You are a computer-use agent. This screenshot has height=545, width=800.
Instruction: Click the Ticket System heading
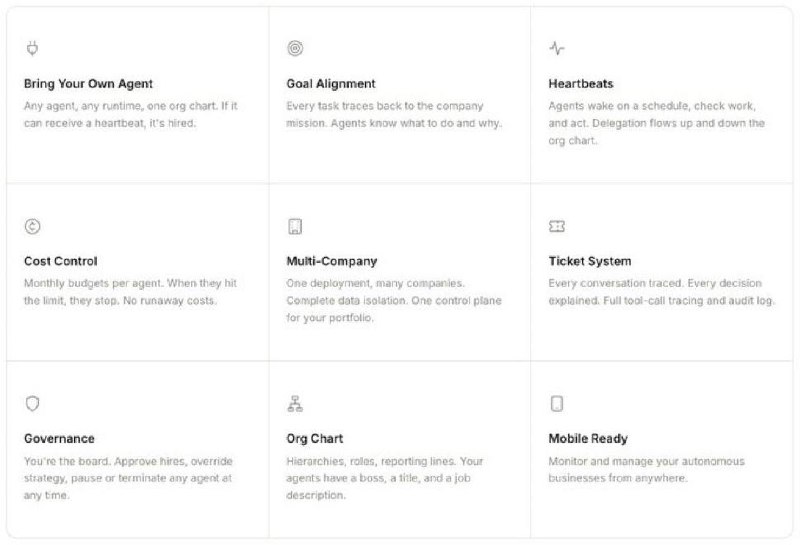point(590,261)
